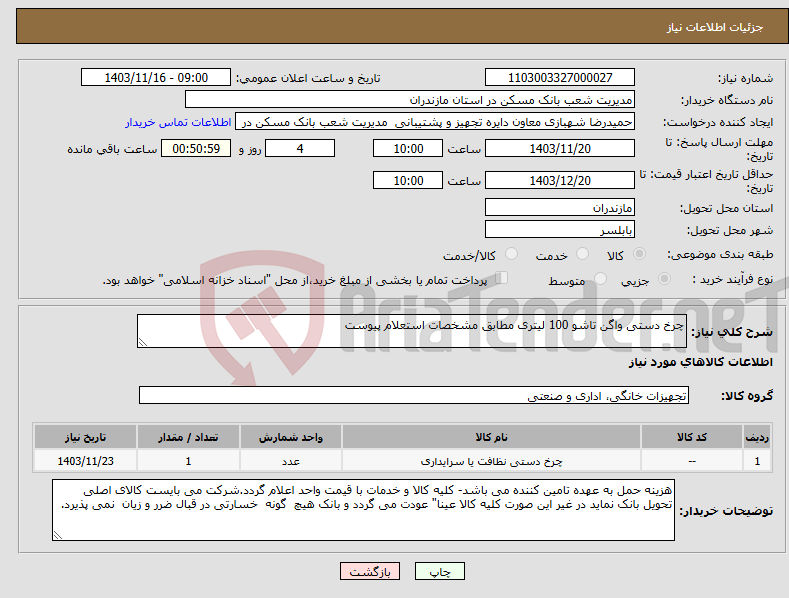Click the price validity date 1403/12/20
Viewport: 789px width, 598px height.
[x=560, y=180]
